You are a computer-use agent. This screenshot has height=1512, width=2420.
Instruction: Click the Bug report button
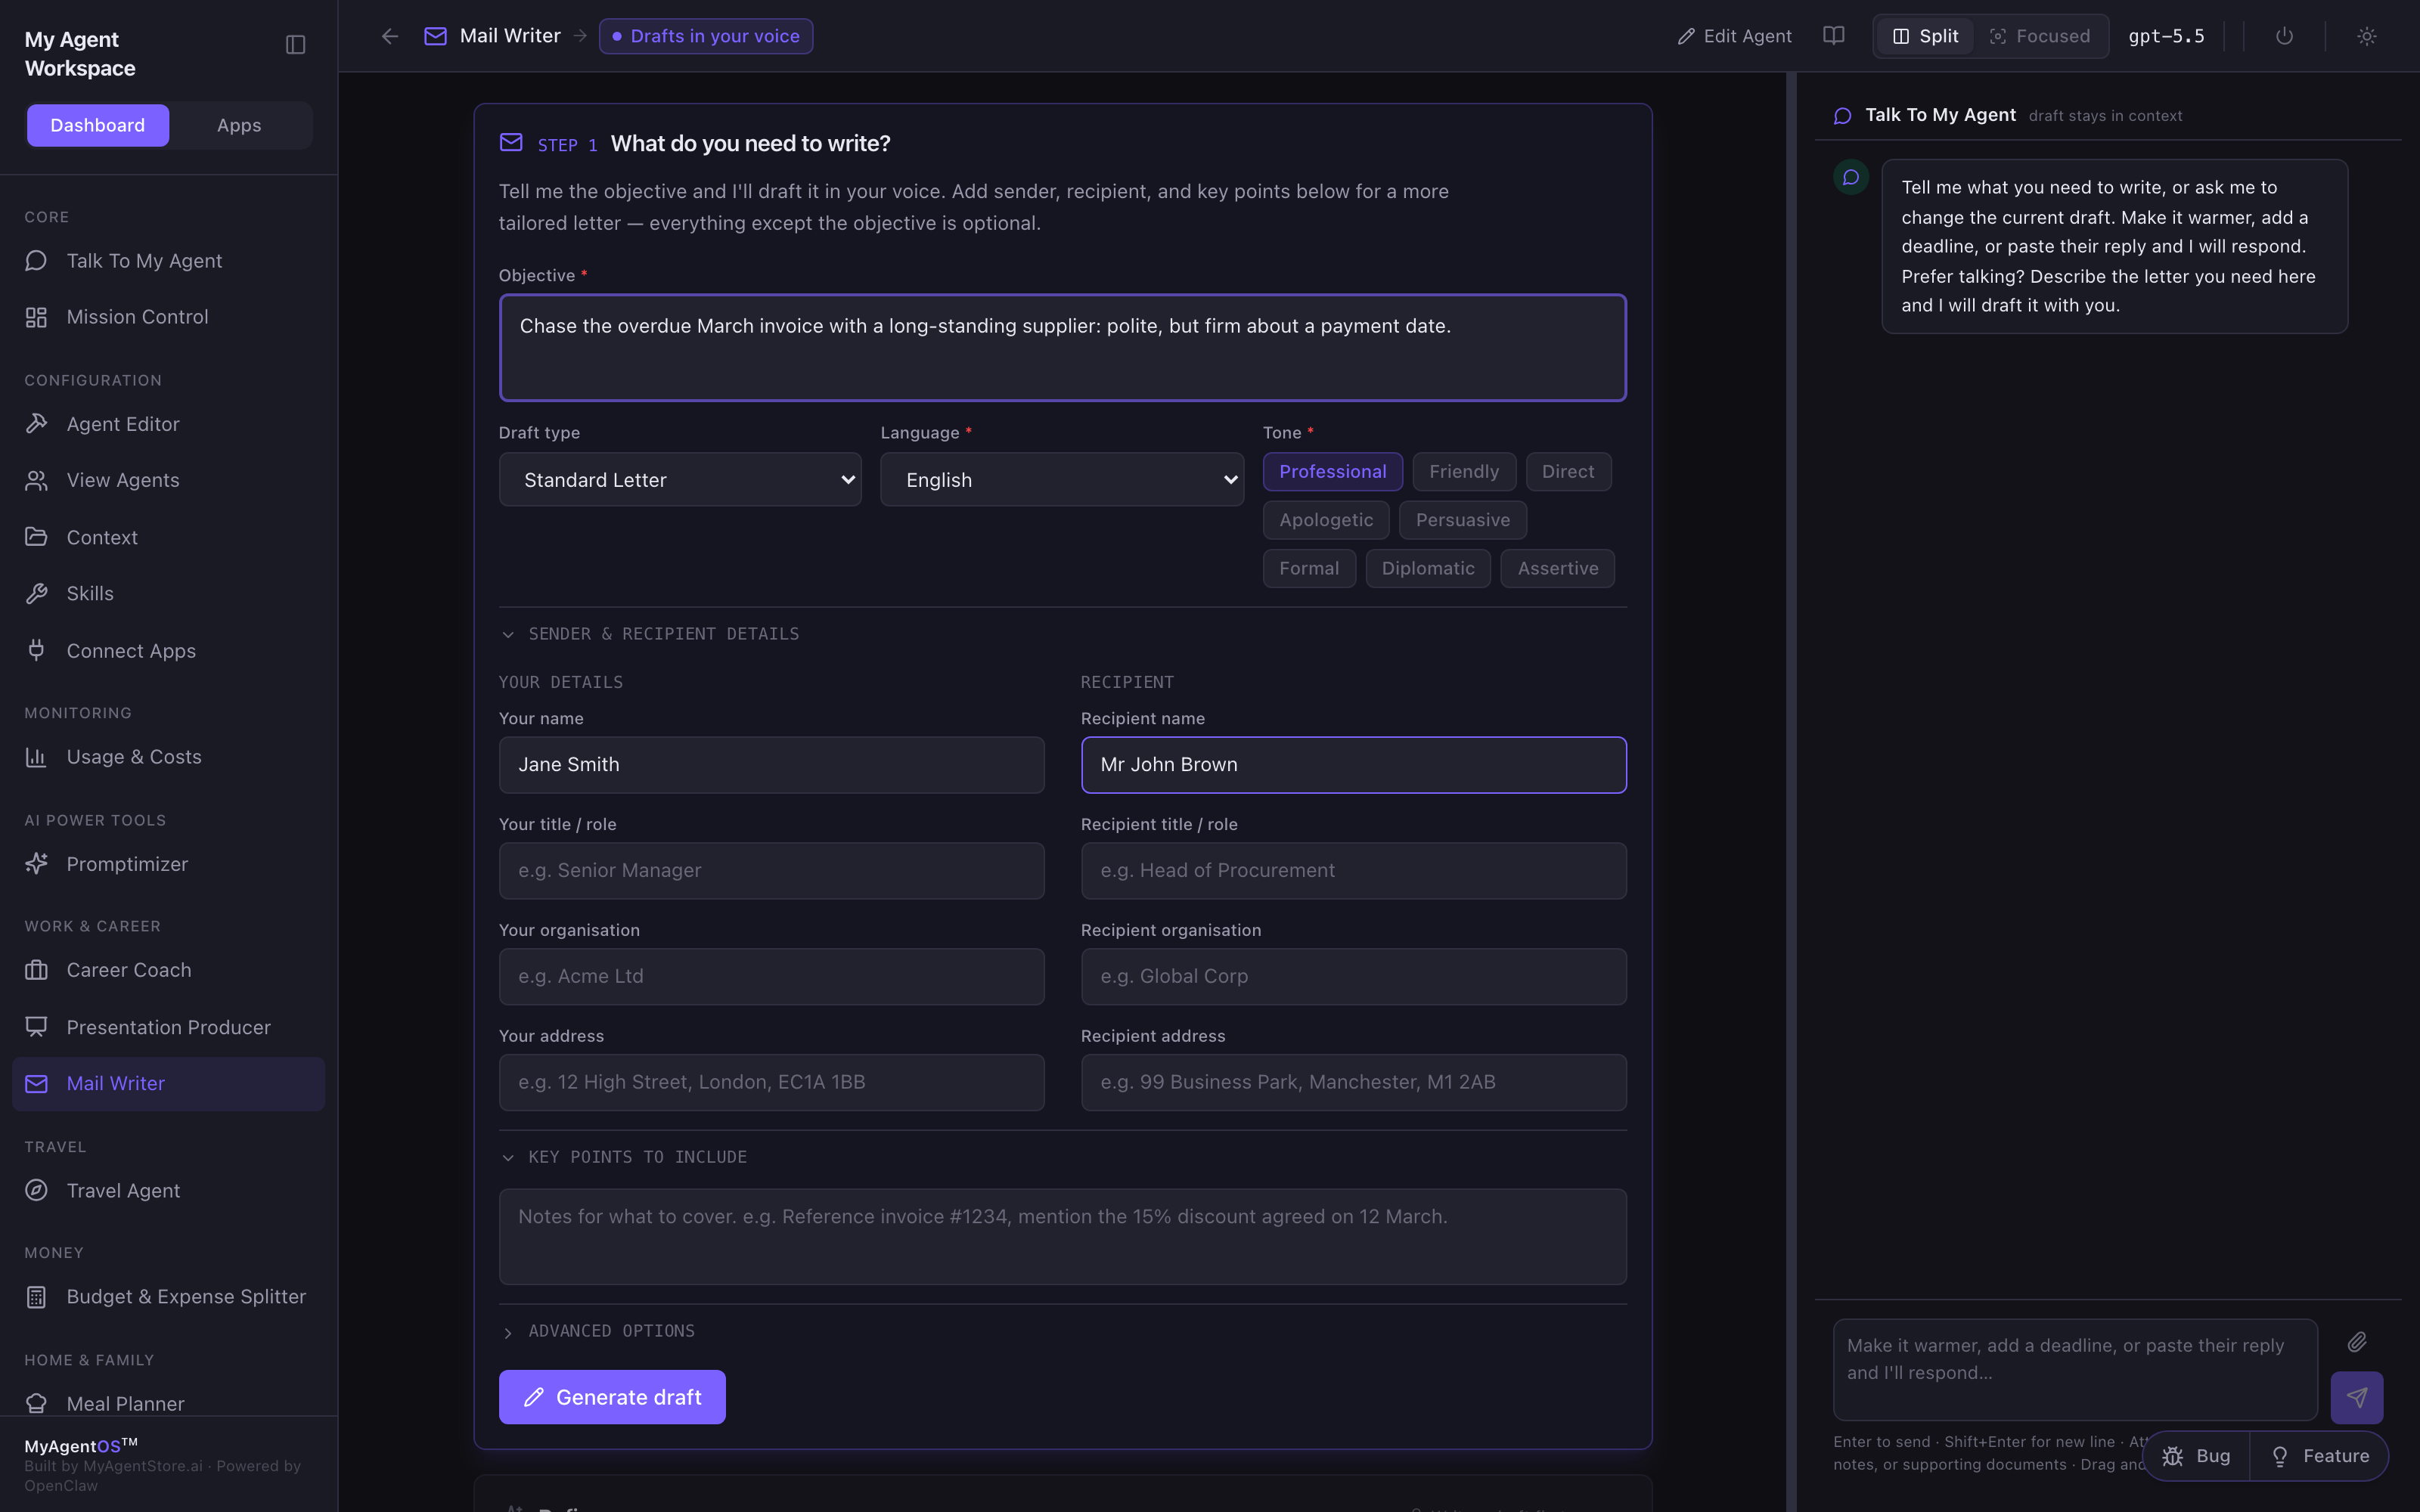pyautogui.click(x=2196, y=1456)
